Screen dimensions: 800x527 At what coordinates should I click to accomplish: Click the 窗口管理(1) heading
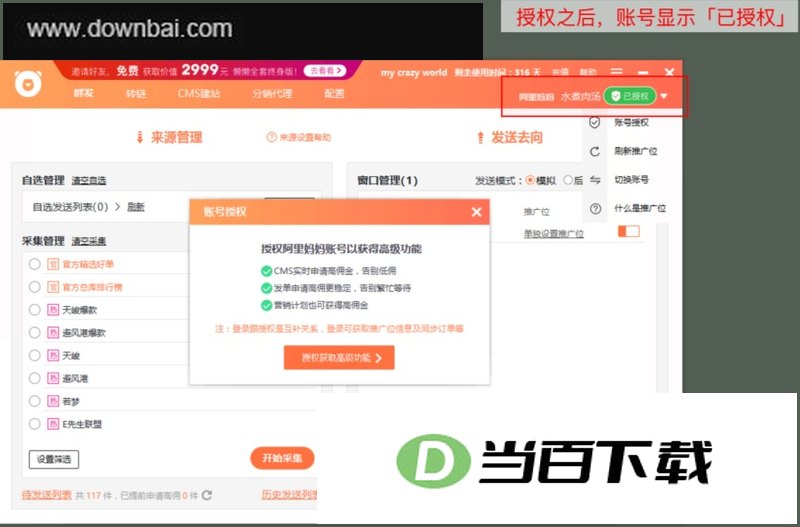coord(387,181)
